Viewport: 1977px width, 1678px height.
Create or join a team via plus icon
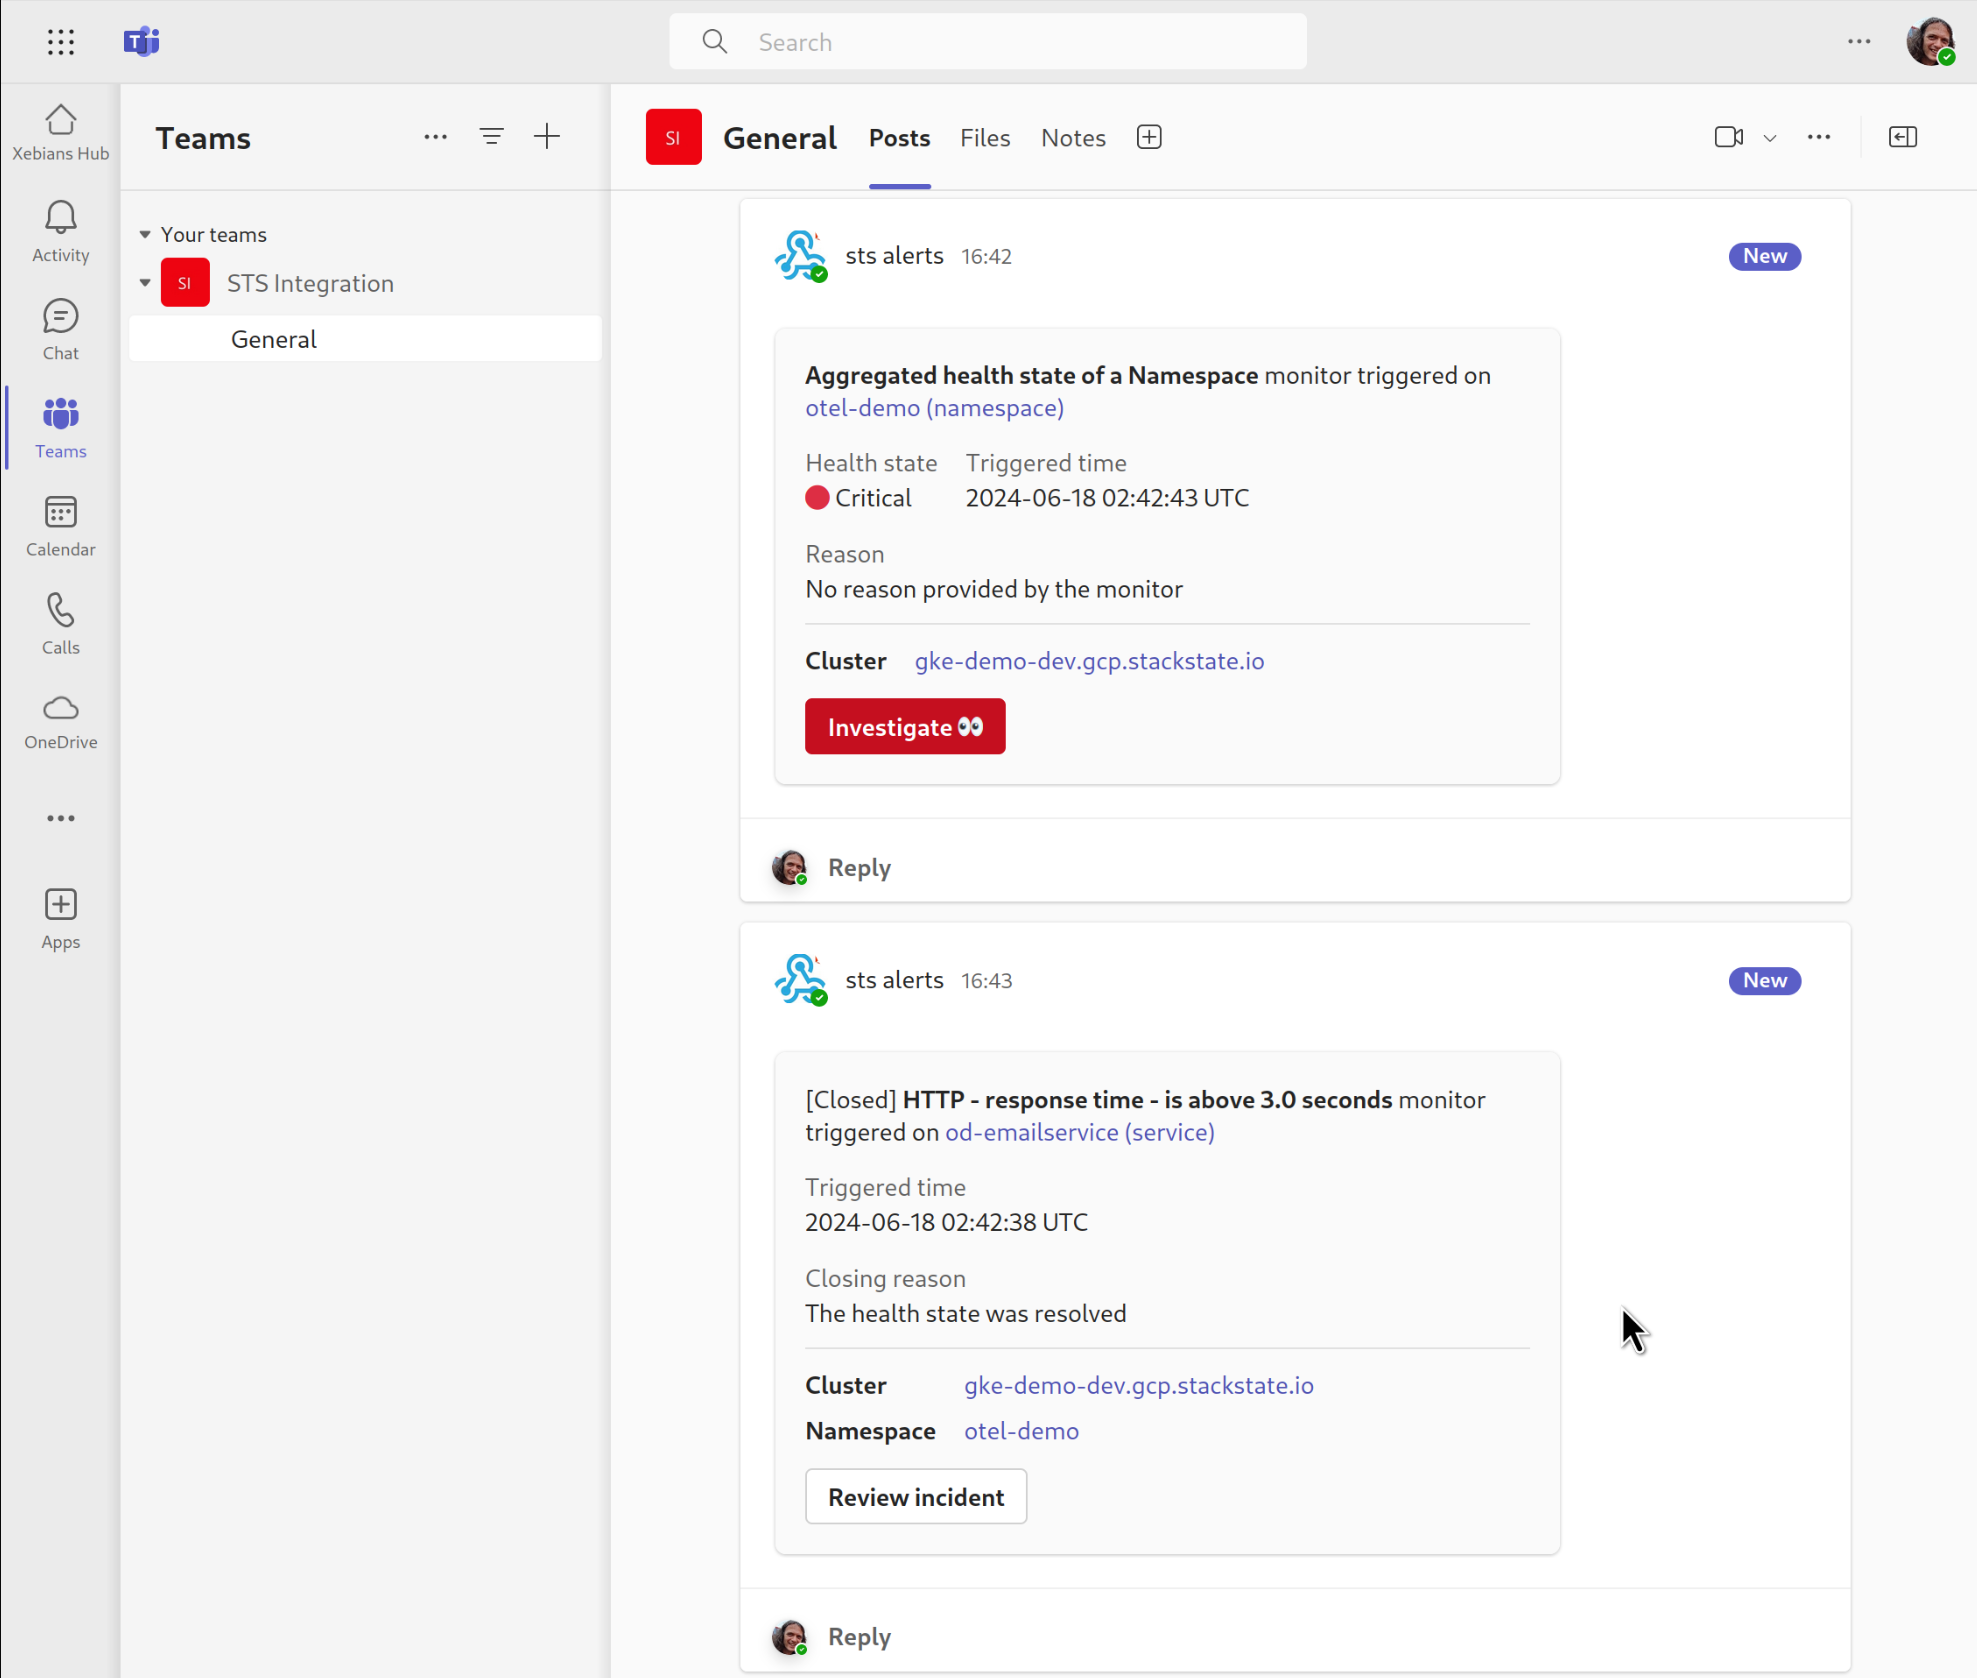pos(547,136)
